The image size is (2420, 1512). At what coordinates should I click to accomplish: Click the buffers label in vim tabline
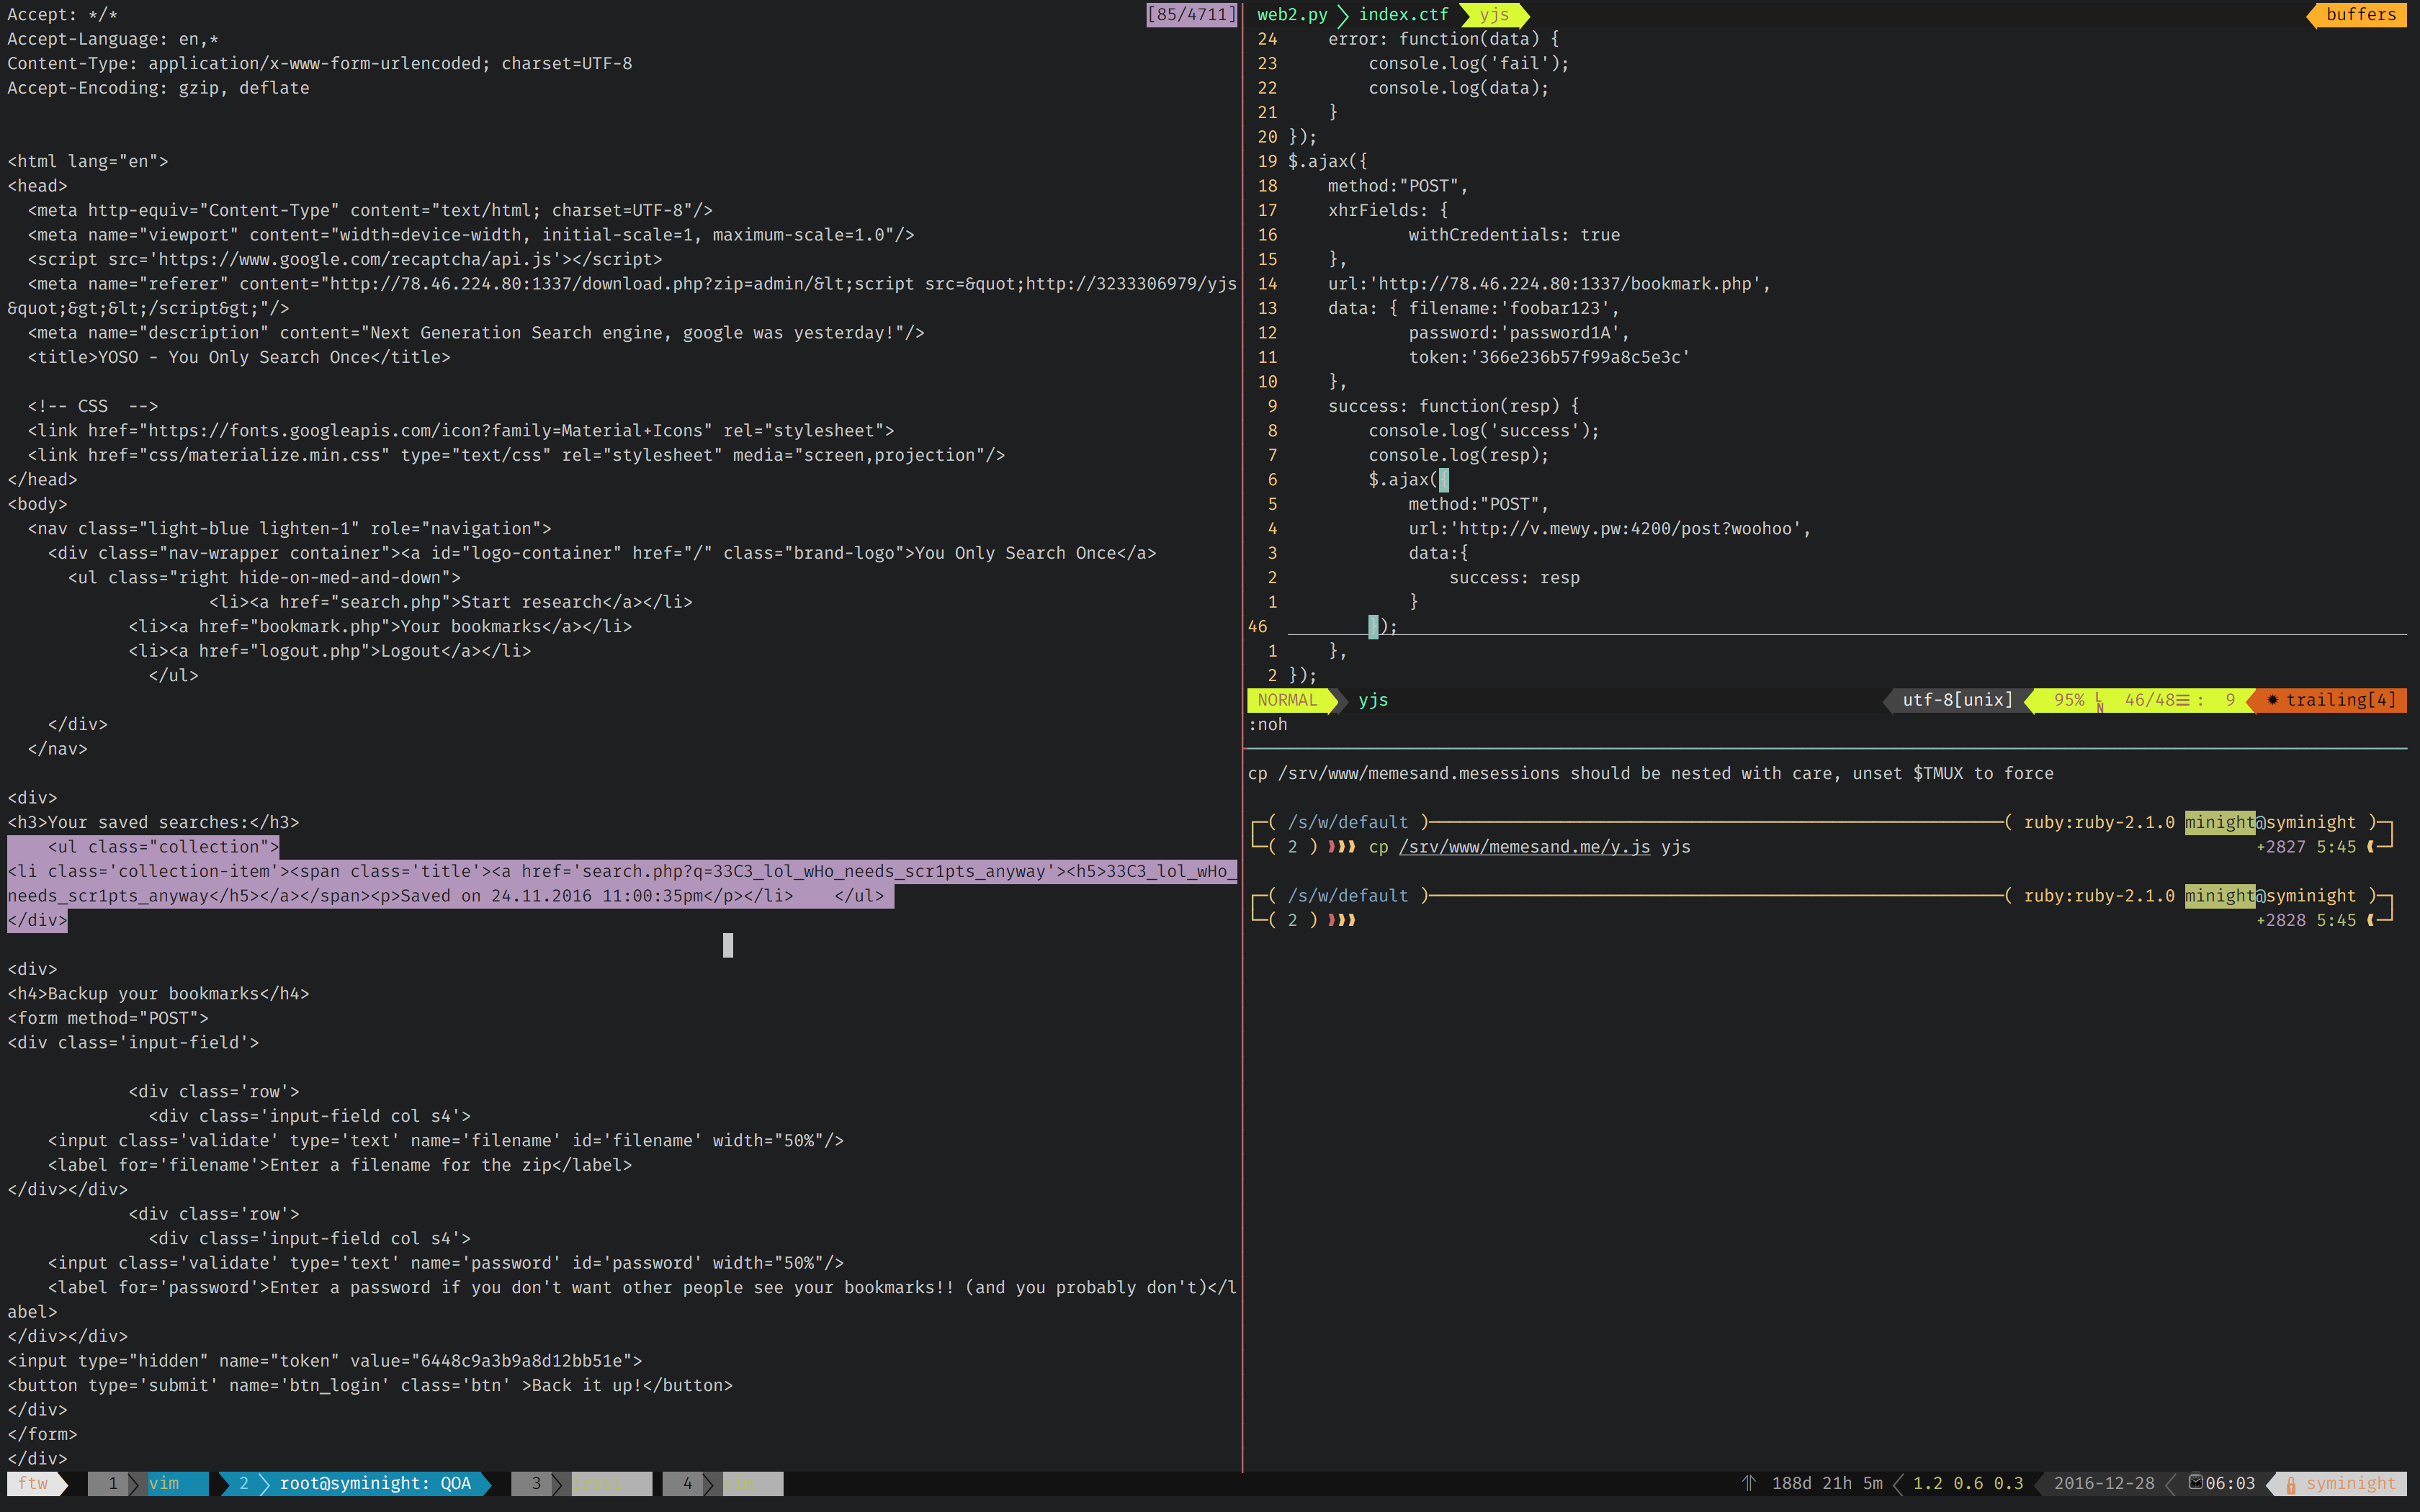click(x=2360, y=14)
